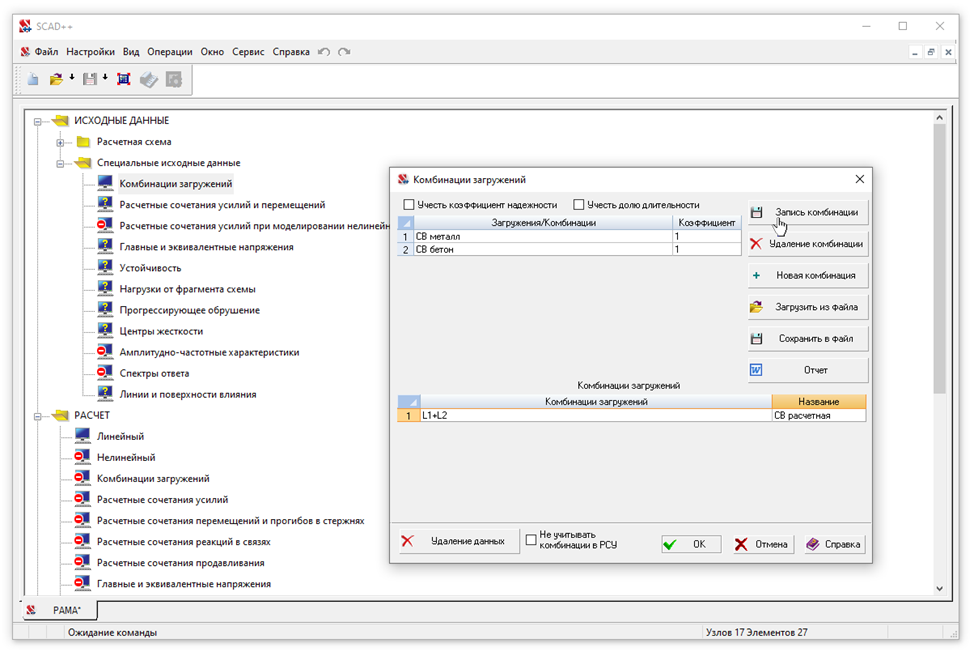This screenshot has width=974, height=652.
Task: Click the Отмена button
Action: pyautogui.click(x=763, y=545)
